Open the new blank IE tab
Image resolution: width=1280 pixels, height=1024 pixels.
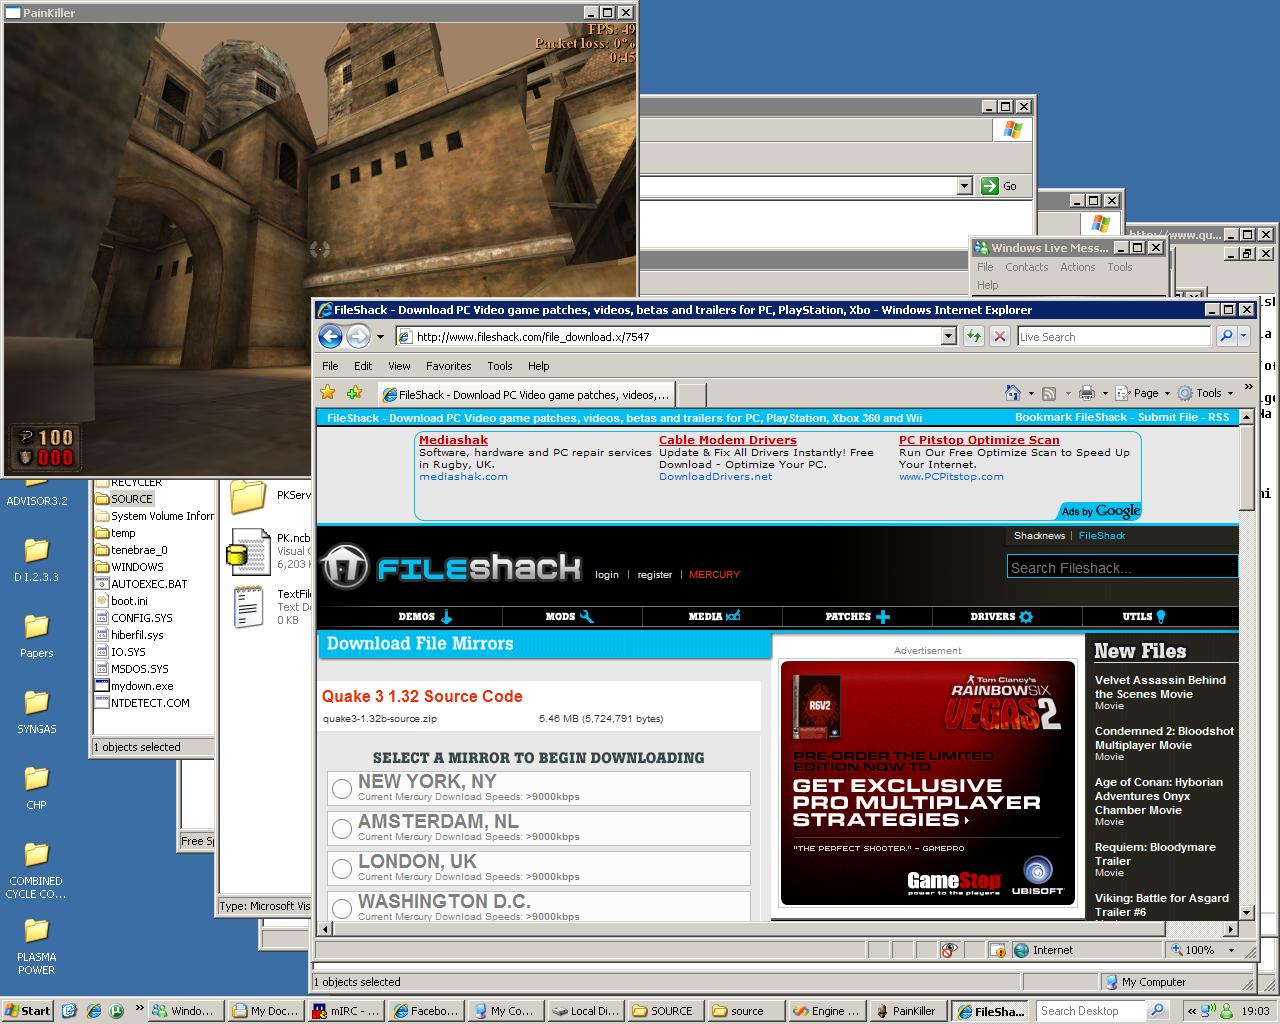[691, 394]
